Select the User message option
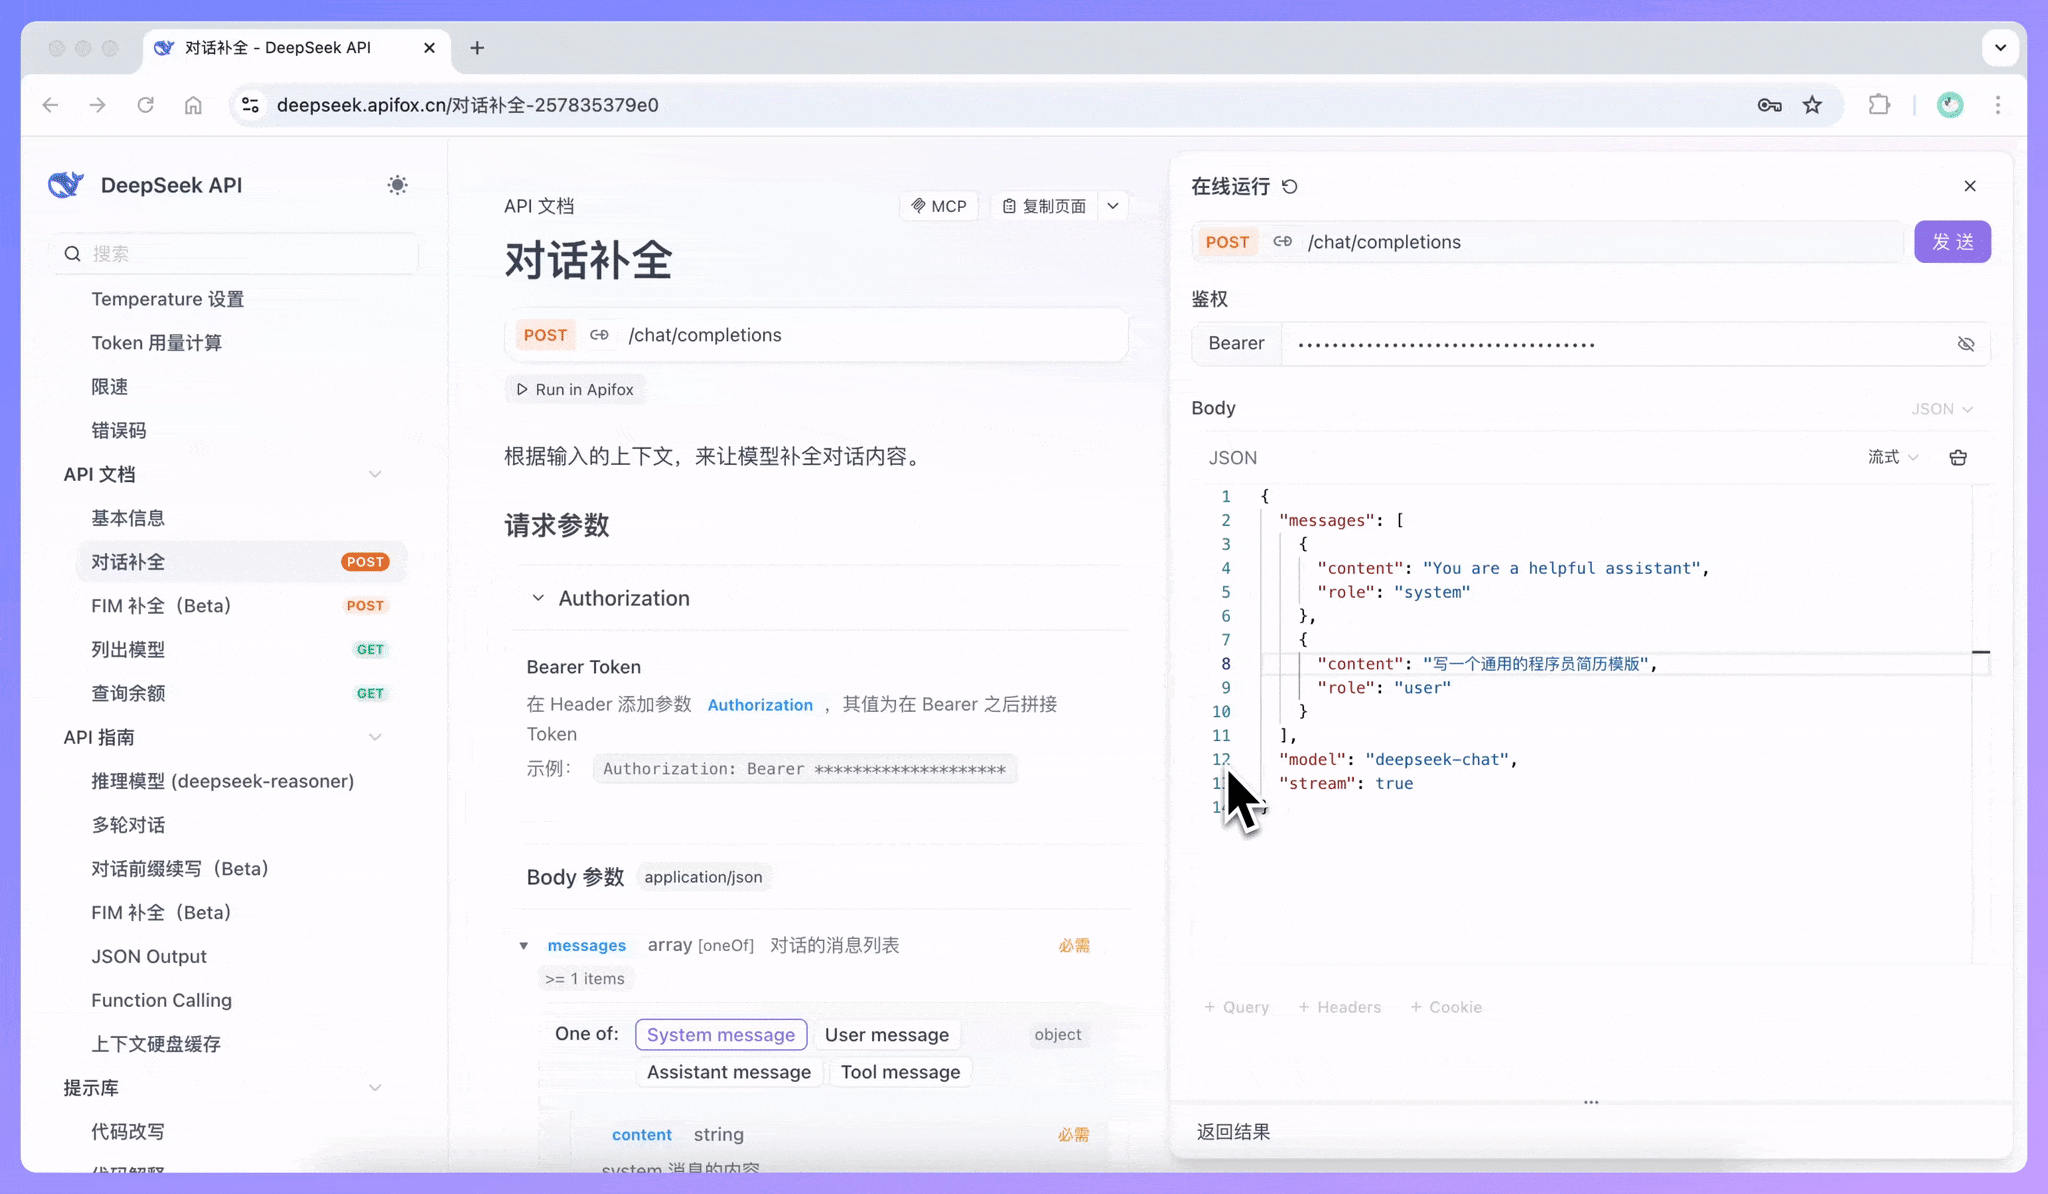 [x=886, y=1035]
